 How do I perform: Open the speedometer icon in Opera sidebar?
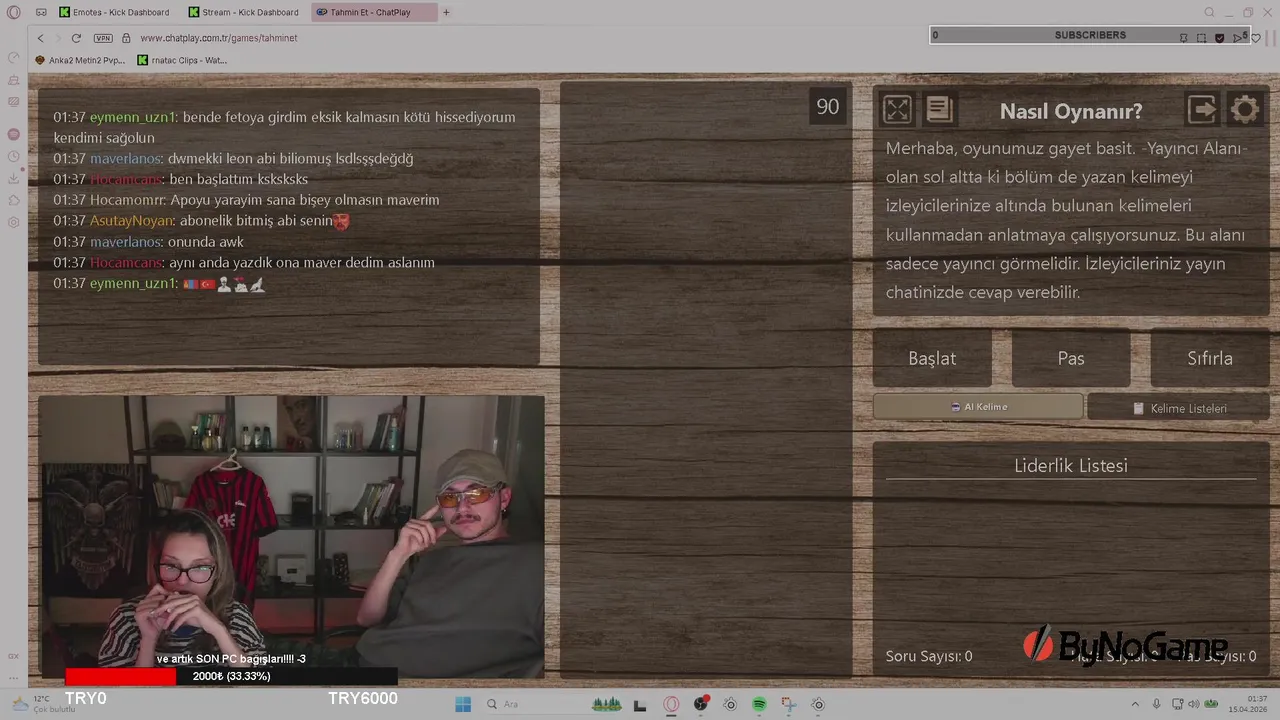tap(13, 57)
